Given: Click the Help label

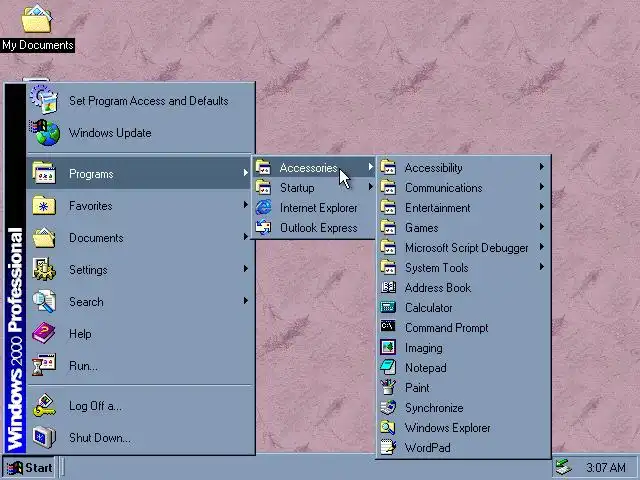Looking at the screenshot, I should pyautogui.click(x=80, y=334).
